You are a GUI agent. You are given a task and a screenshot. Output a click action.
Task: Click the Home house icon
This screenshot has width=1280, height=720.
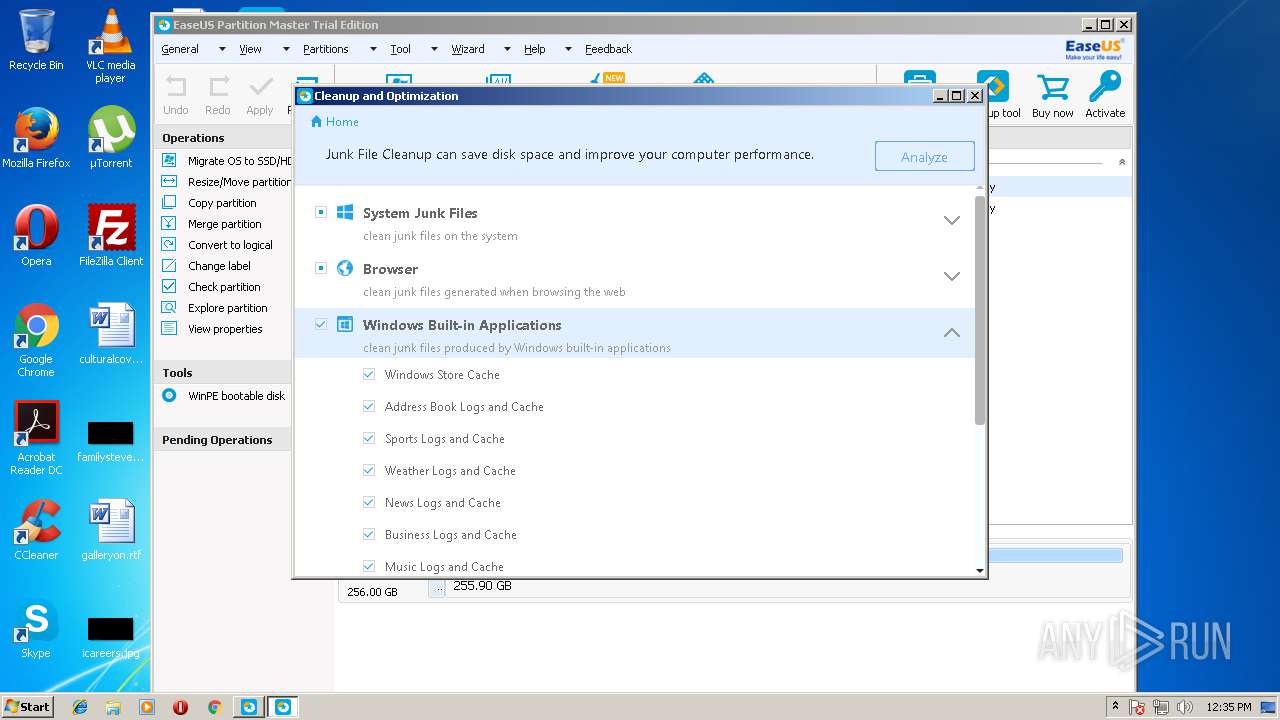tap(317, 121)
